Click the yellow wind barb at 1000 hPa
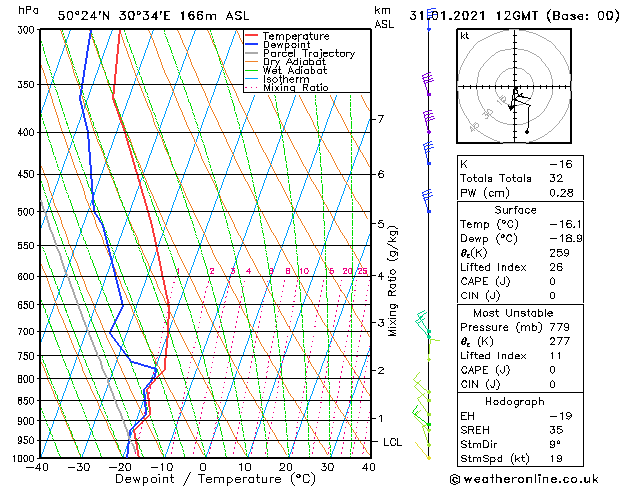This screenshot has height=486, width=629. pos(422,450)
